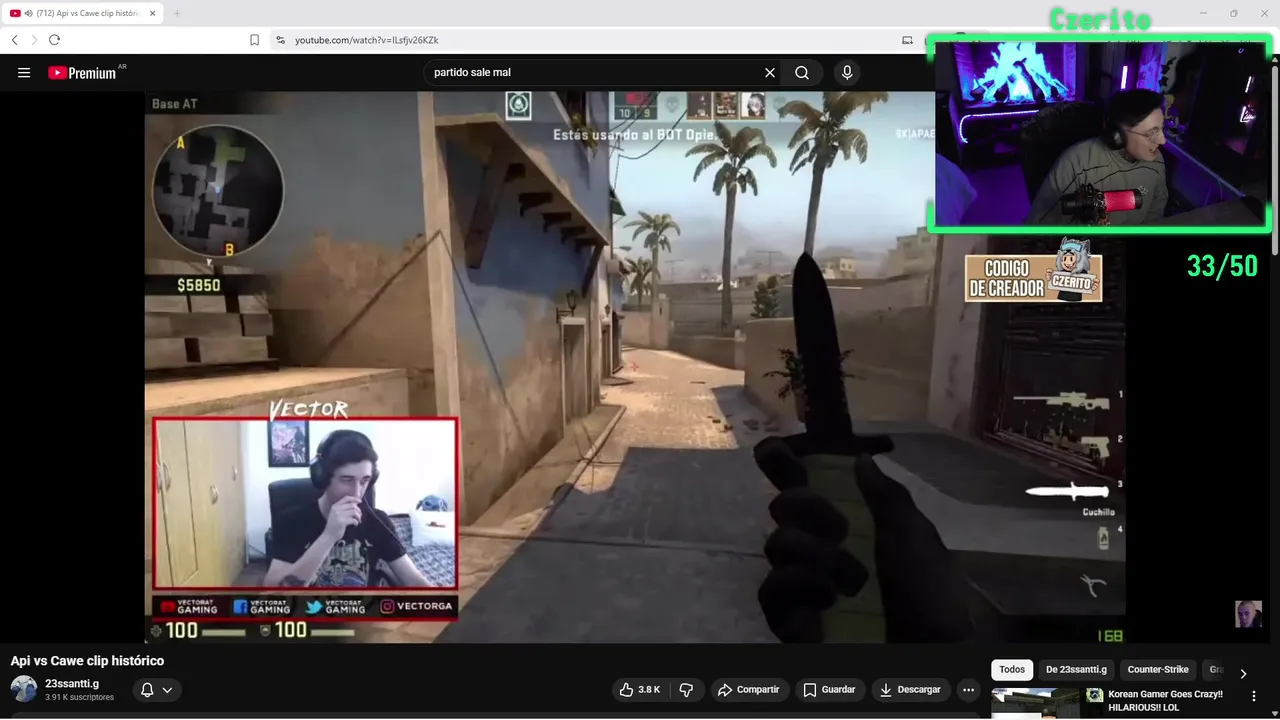
Task: Click the 3.91 K suscriptores text
Action: [x=79, y=697]
